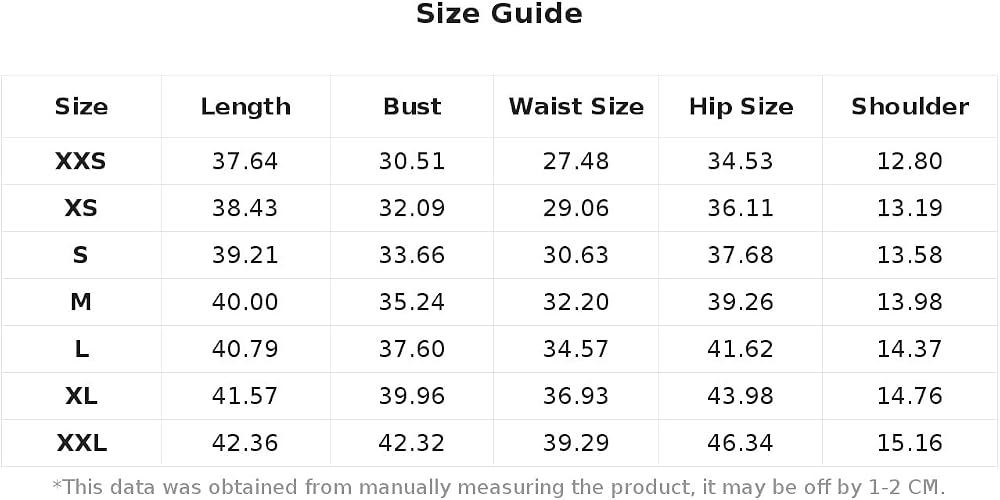The height and width of the screenshot is (500, 1000).
Task: Click the XS size row label
Action: pos(81,209)
